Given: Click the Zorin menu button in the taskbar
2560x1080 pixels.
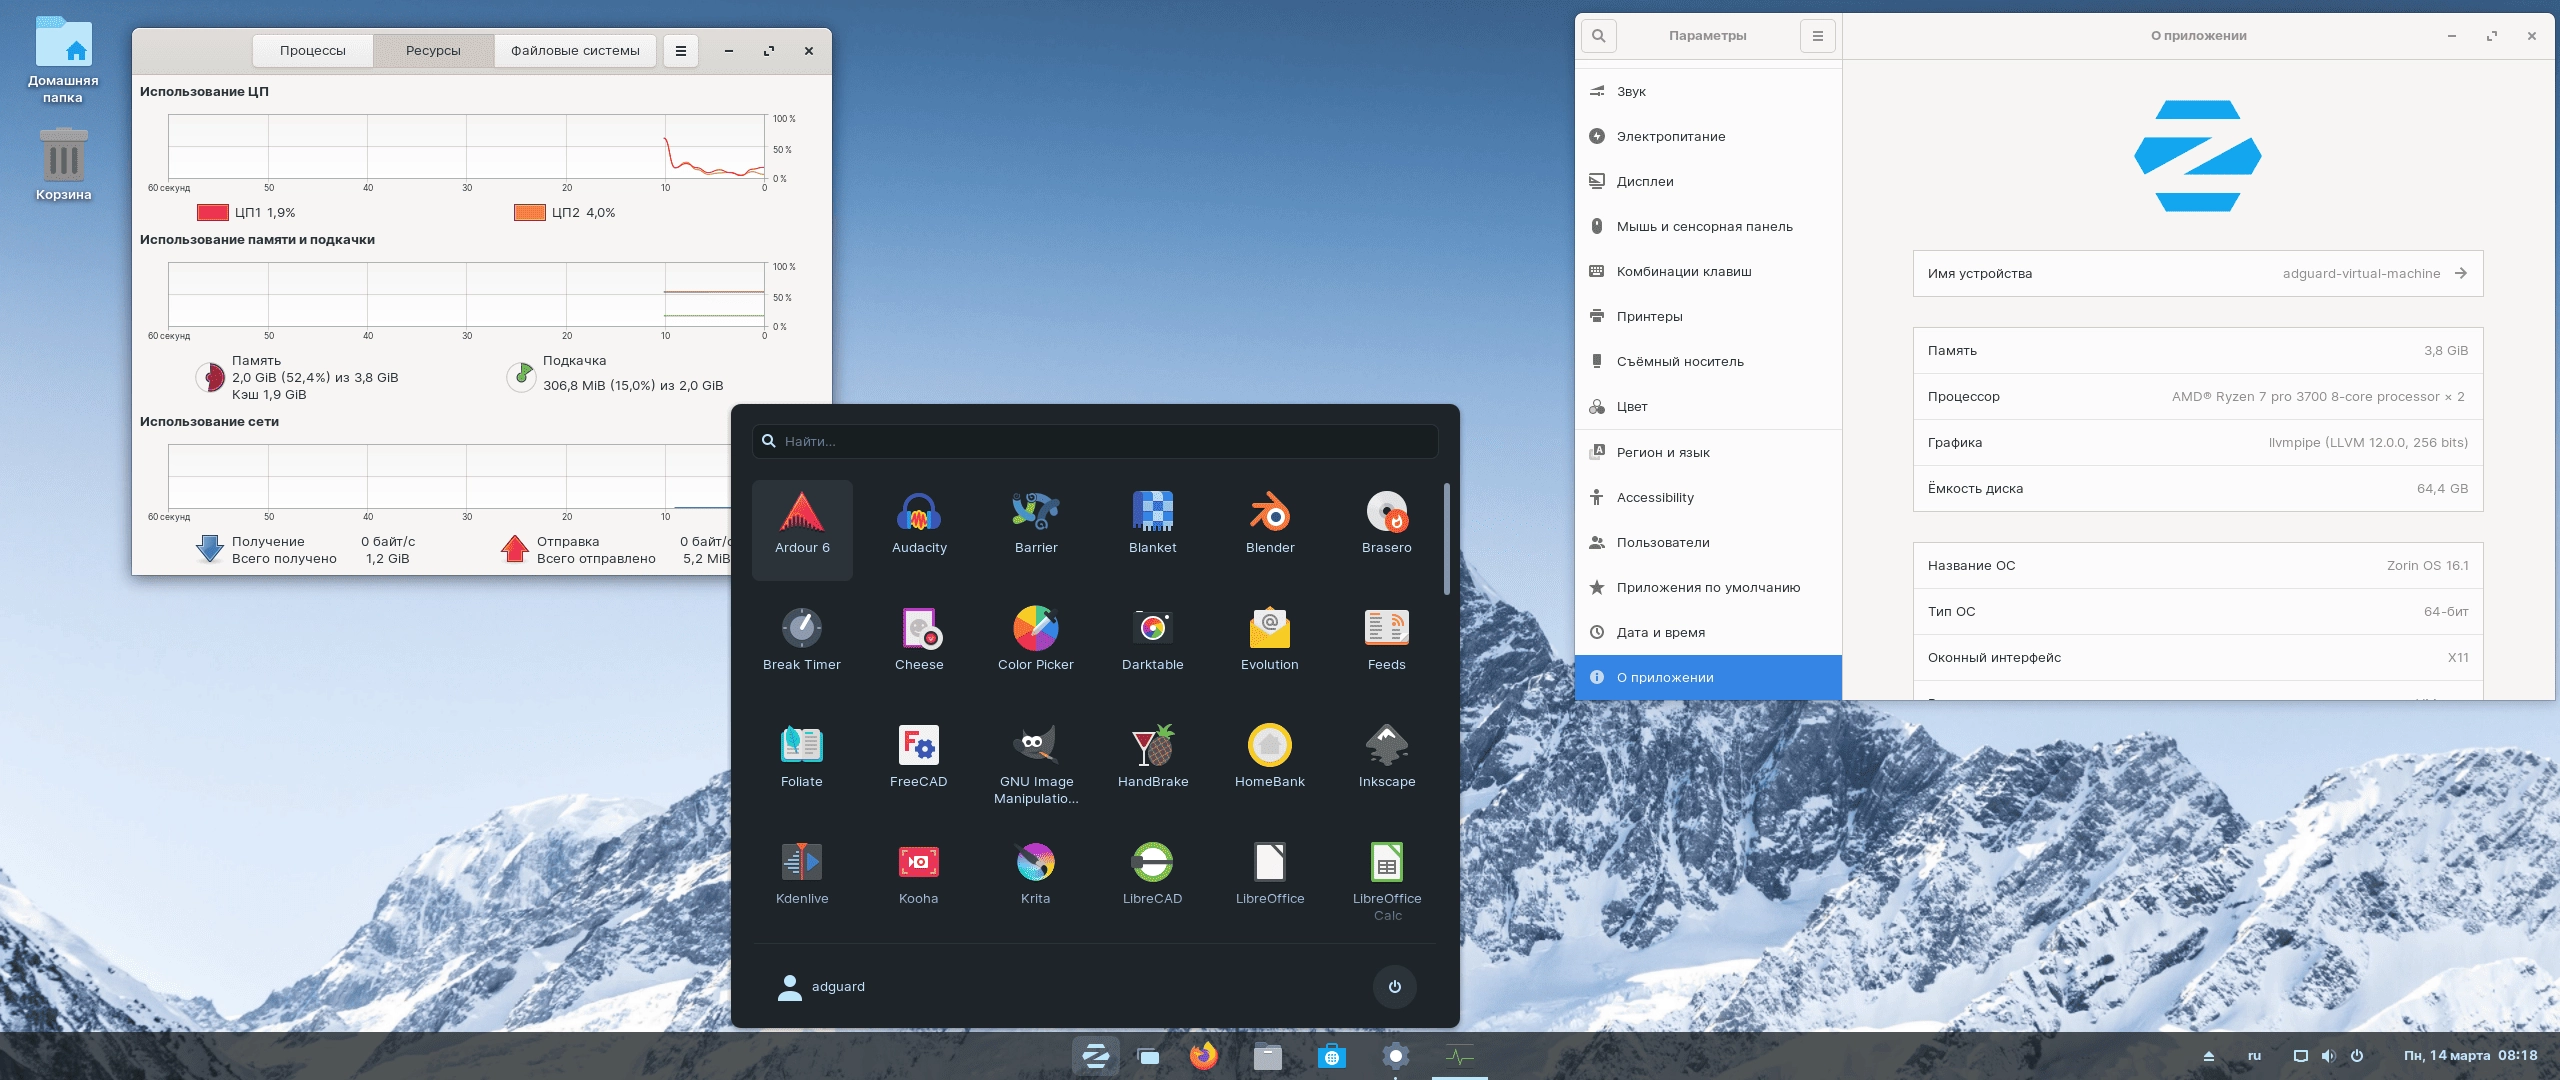Looking at the screenshot, I should tap(1095, 1056).
